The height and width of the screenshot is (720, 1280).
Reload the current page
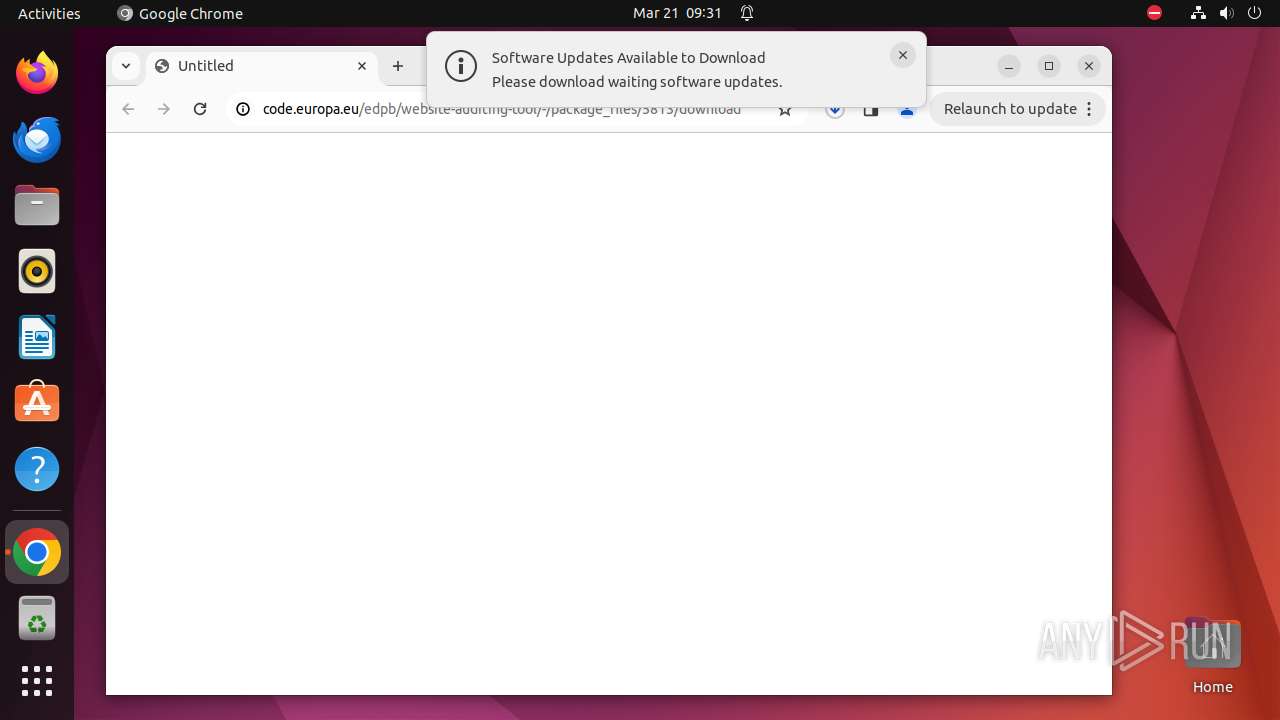[200, 109]
